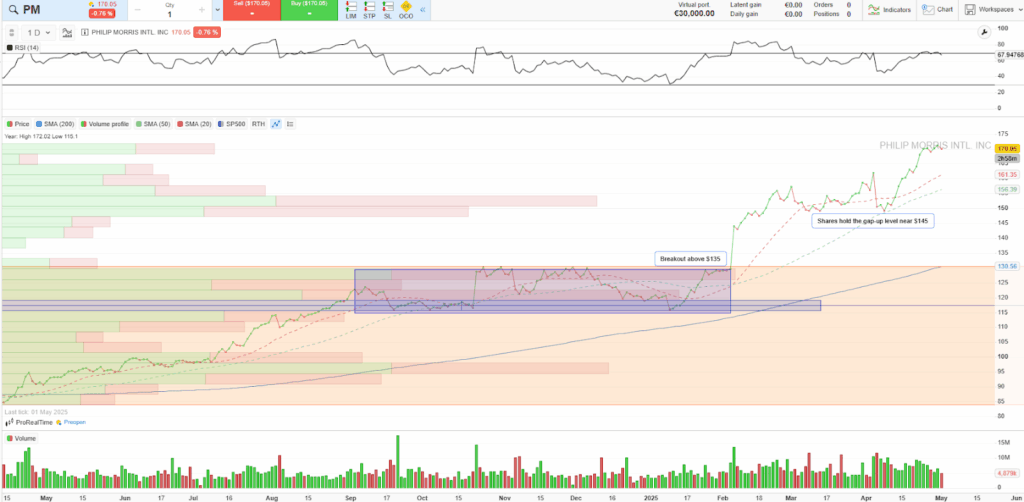Open the 1 D timeframe dropdown
The image size is (1024, 502).
(39, 32)
